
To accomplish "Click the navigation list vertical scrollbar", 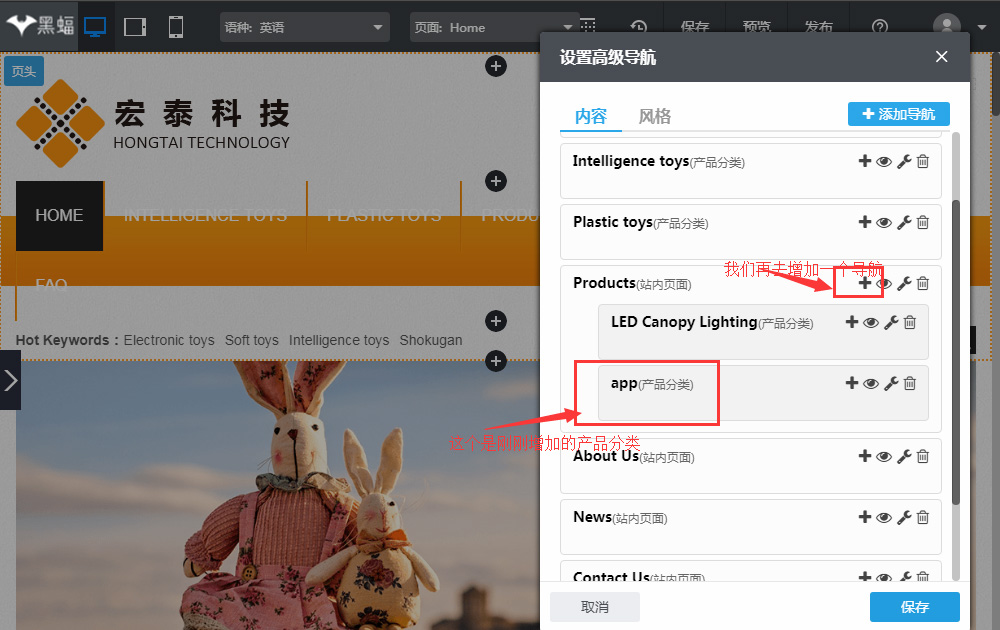I will click(955, 350).
